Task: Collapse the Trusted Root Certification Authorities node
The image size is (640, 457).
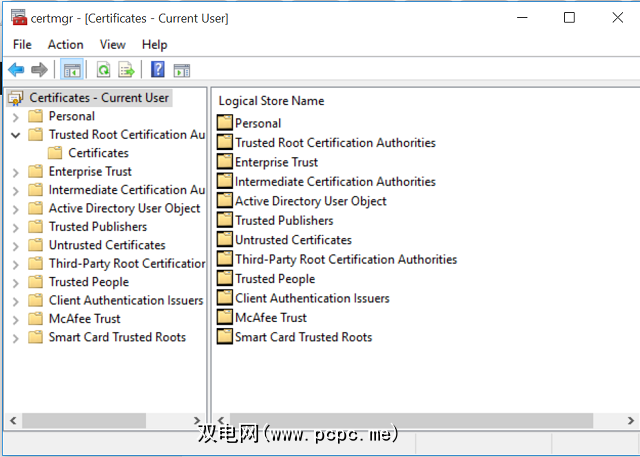Action: point(16,135)
